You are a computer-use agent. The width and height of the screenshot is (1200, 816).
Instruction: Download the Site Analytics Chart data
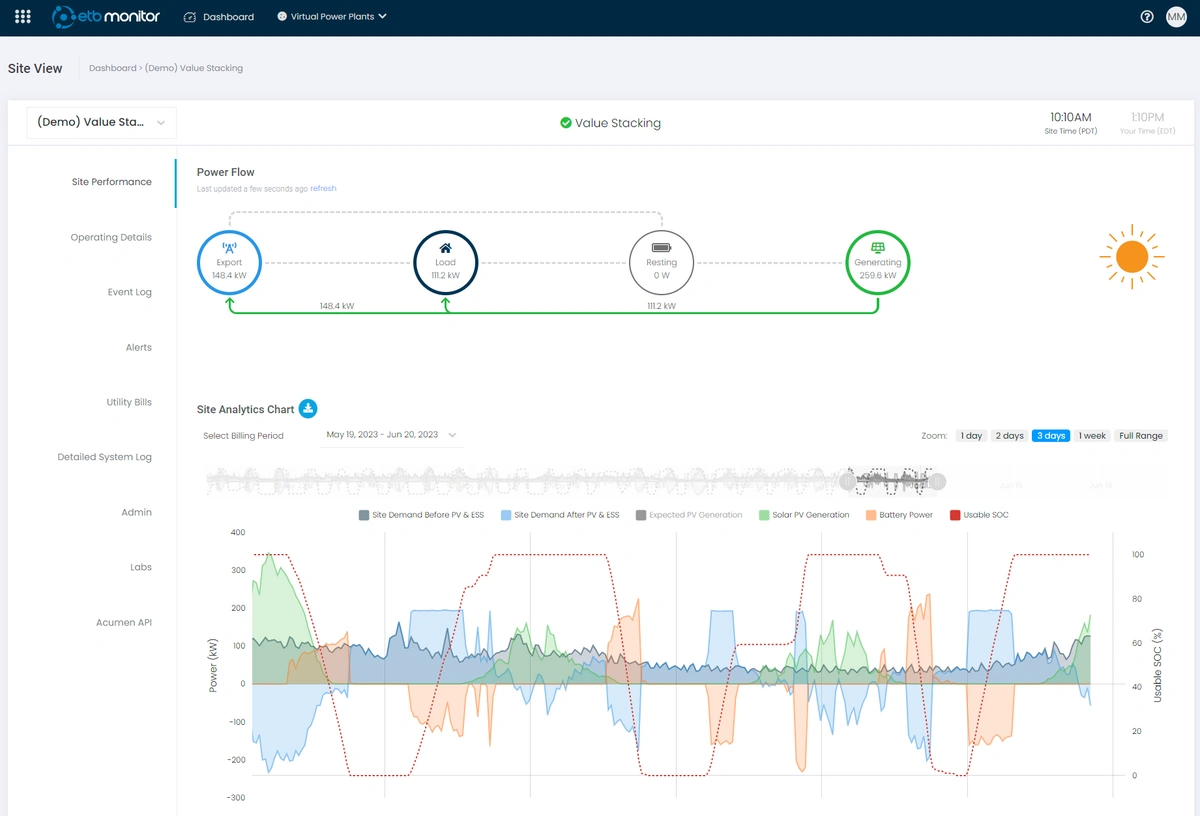point(308,408)
